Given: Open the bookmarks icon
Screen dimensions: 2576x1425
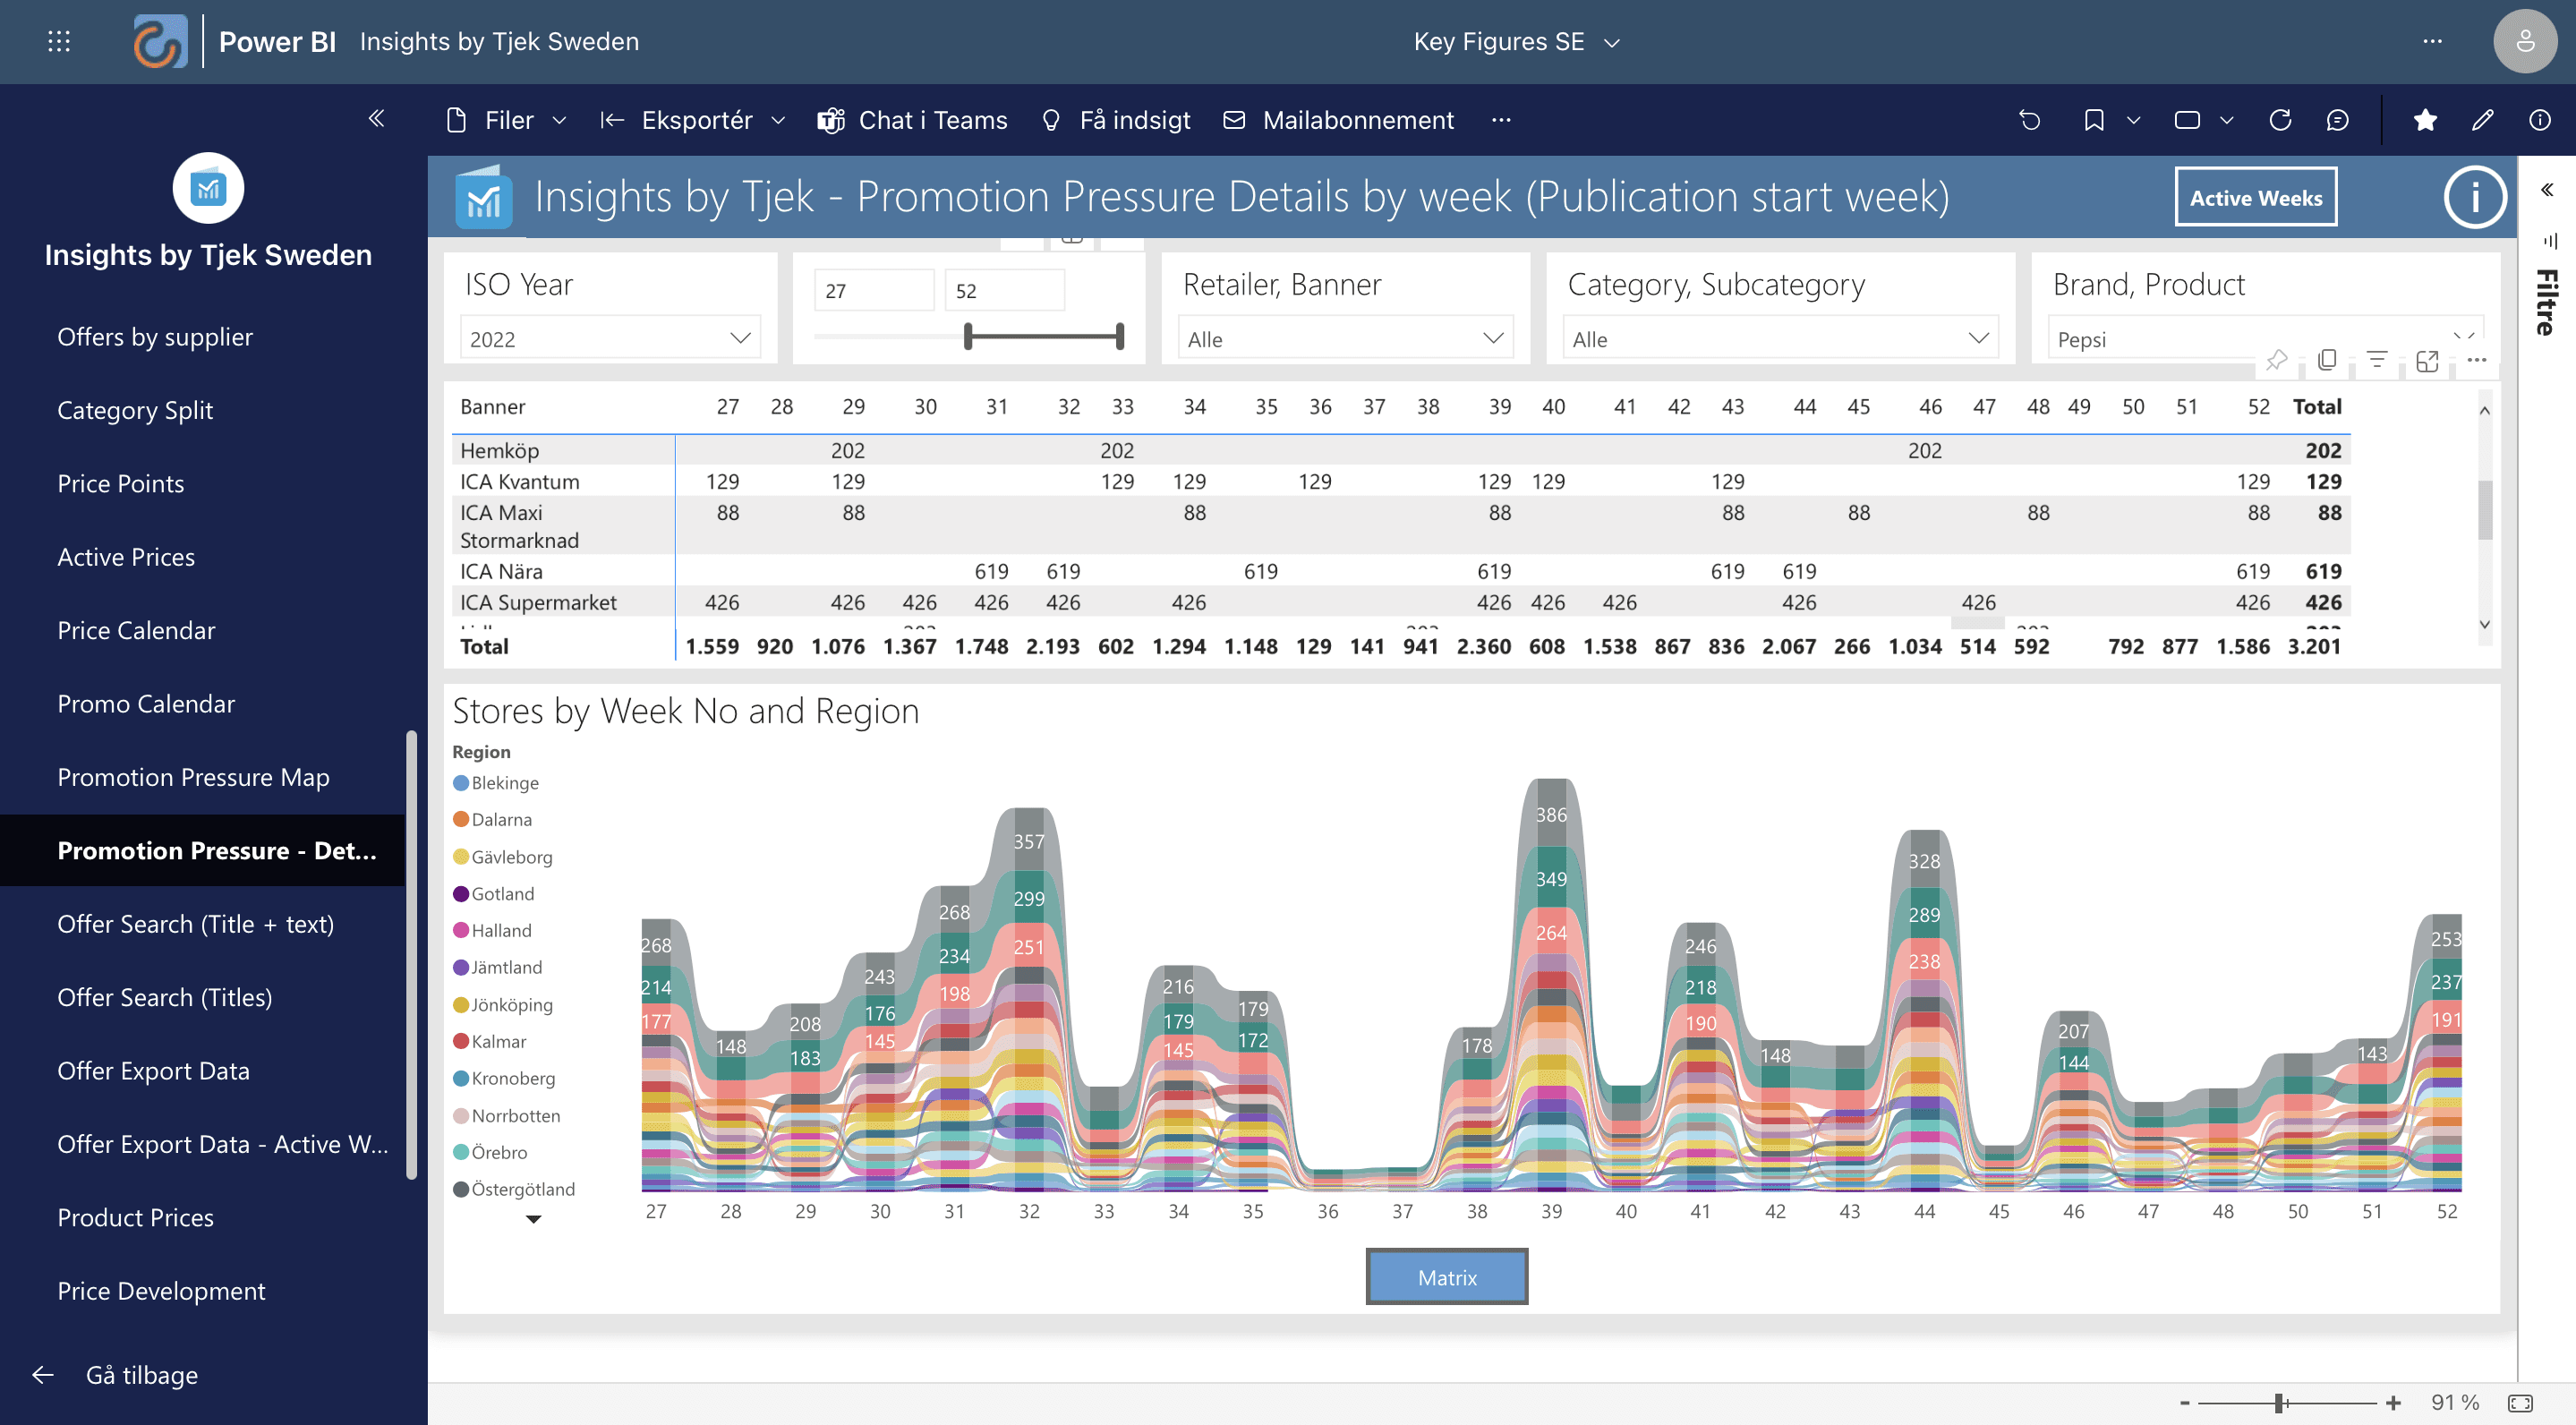Looking at the screenshot, I should pos(2093,120).
